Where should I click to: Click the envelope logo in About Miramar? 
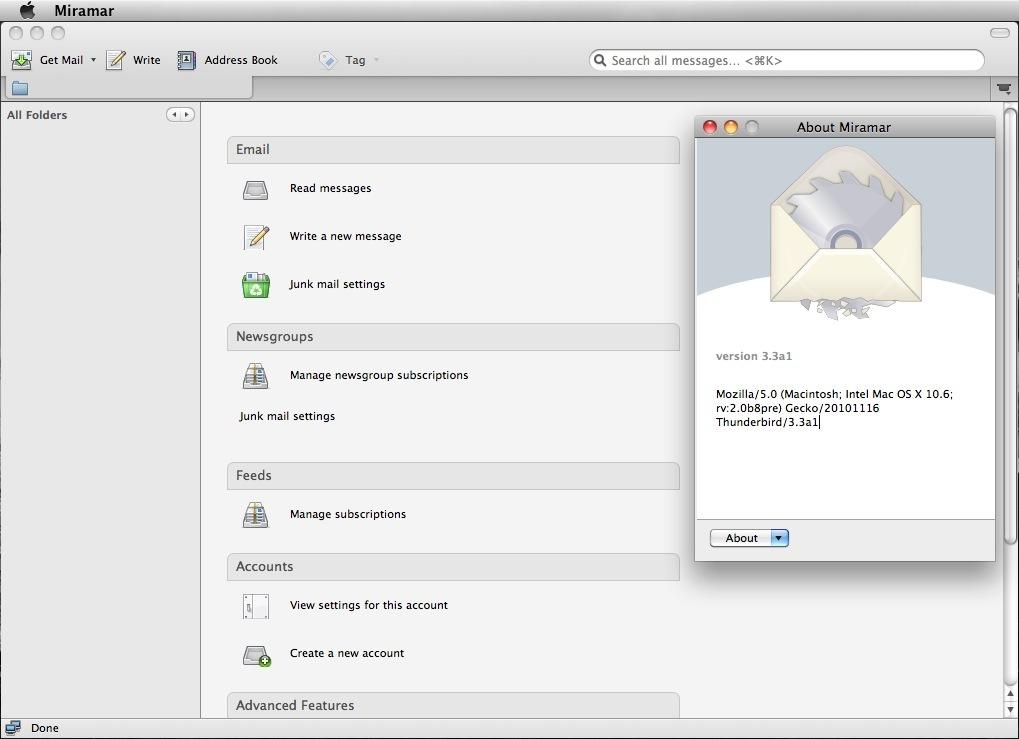[845, 233]
